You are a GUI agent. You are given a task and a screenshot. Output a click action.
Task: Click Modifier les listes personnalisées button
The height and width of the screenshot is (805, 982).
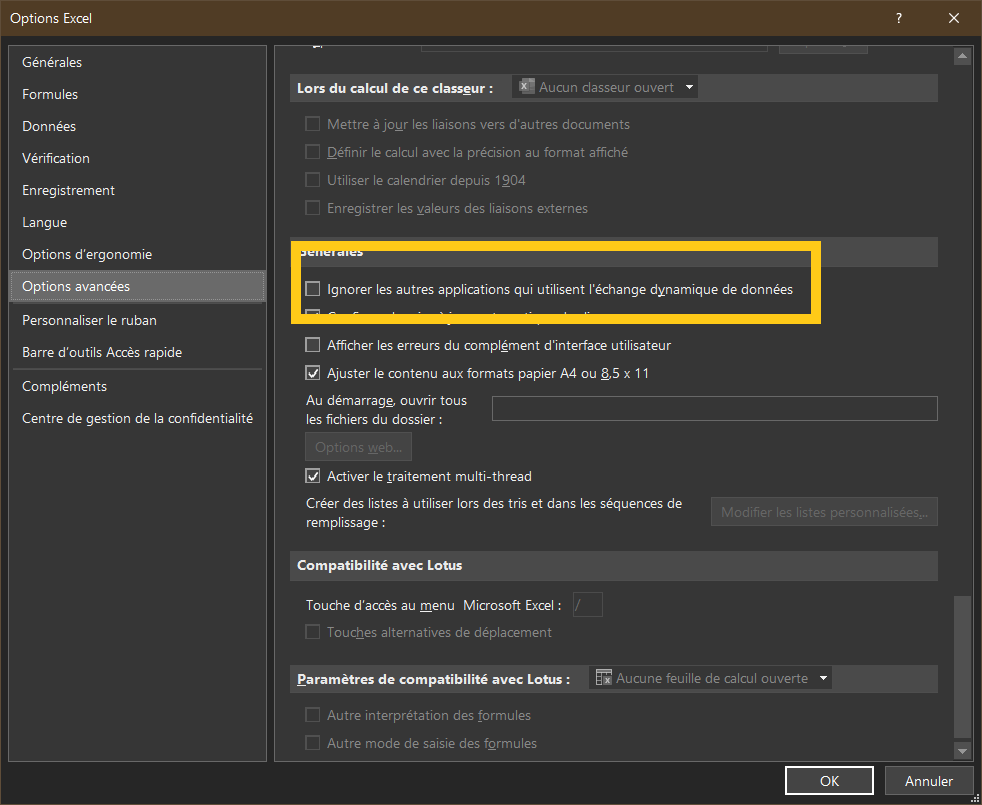(x=824, y=512)
